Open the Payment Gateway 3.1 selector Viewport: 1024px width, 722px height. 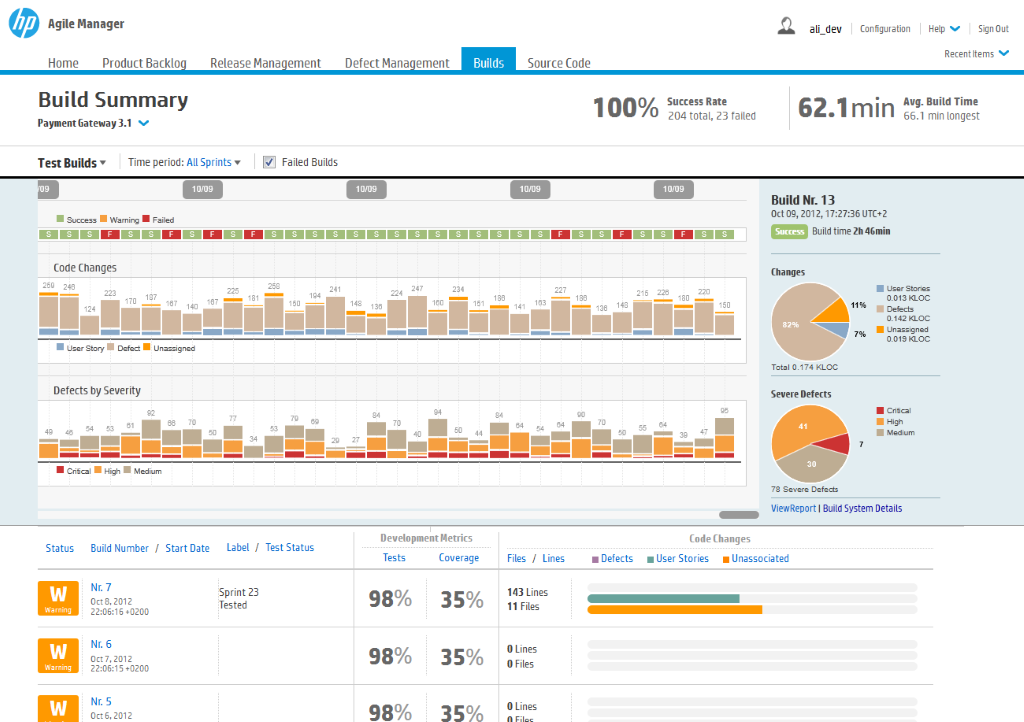pyautogui.click(x=93, y=122)
